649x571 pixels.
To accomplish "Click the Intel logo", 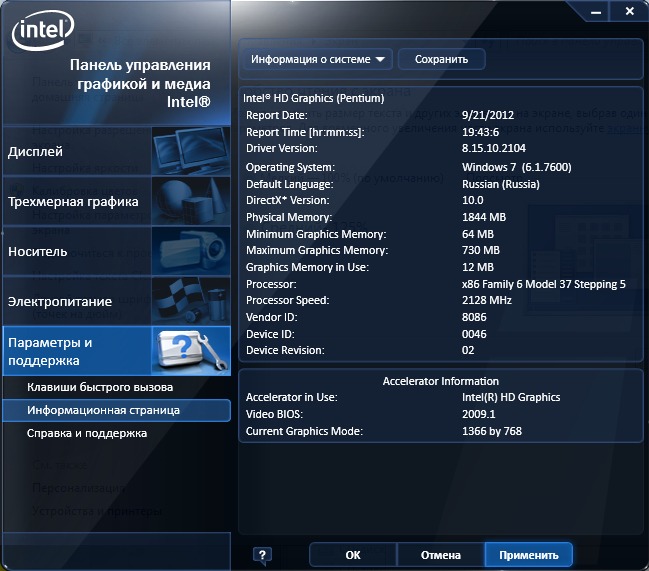I will tap(43, 30).
